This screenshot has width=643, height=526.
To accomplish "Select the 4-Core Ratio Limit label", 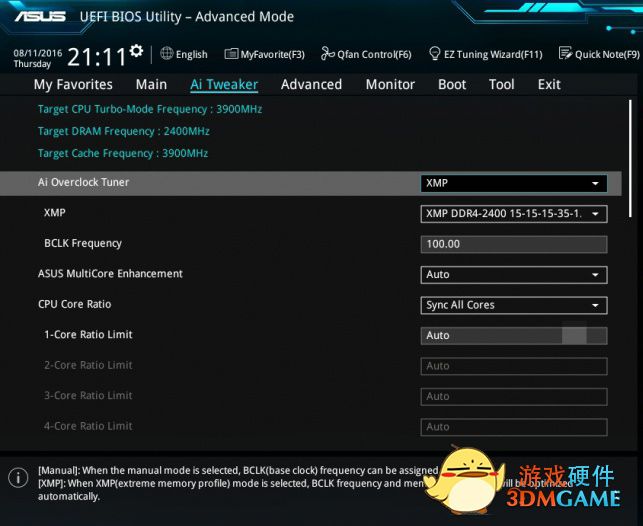I will coord(88,426).
